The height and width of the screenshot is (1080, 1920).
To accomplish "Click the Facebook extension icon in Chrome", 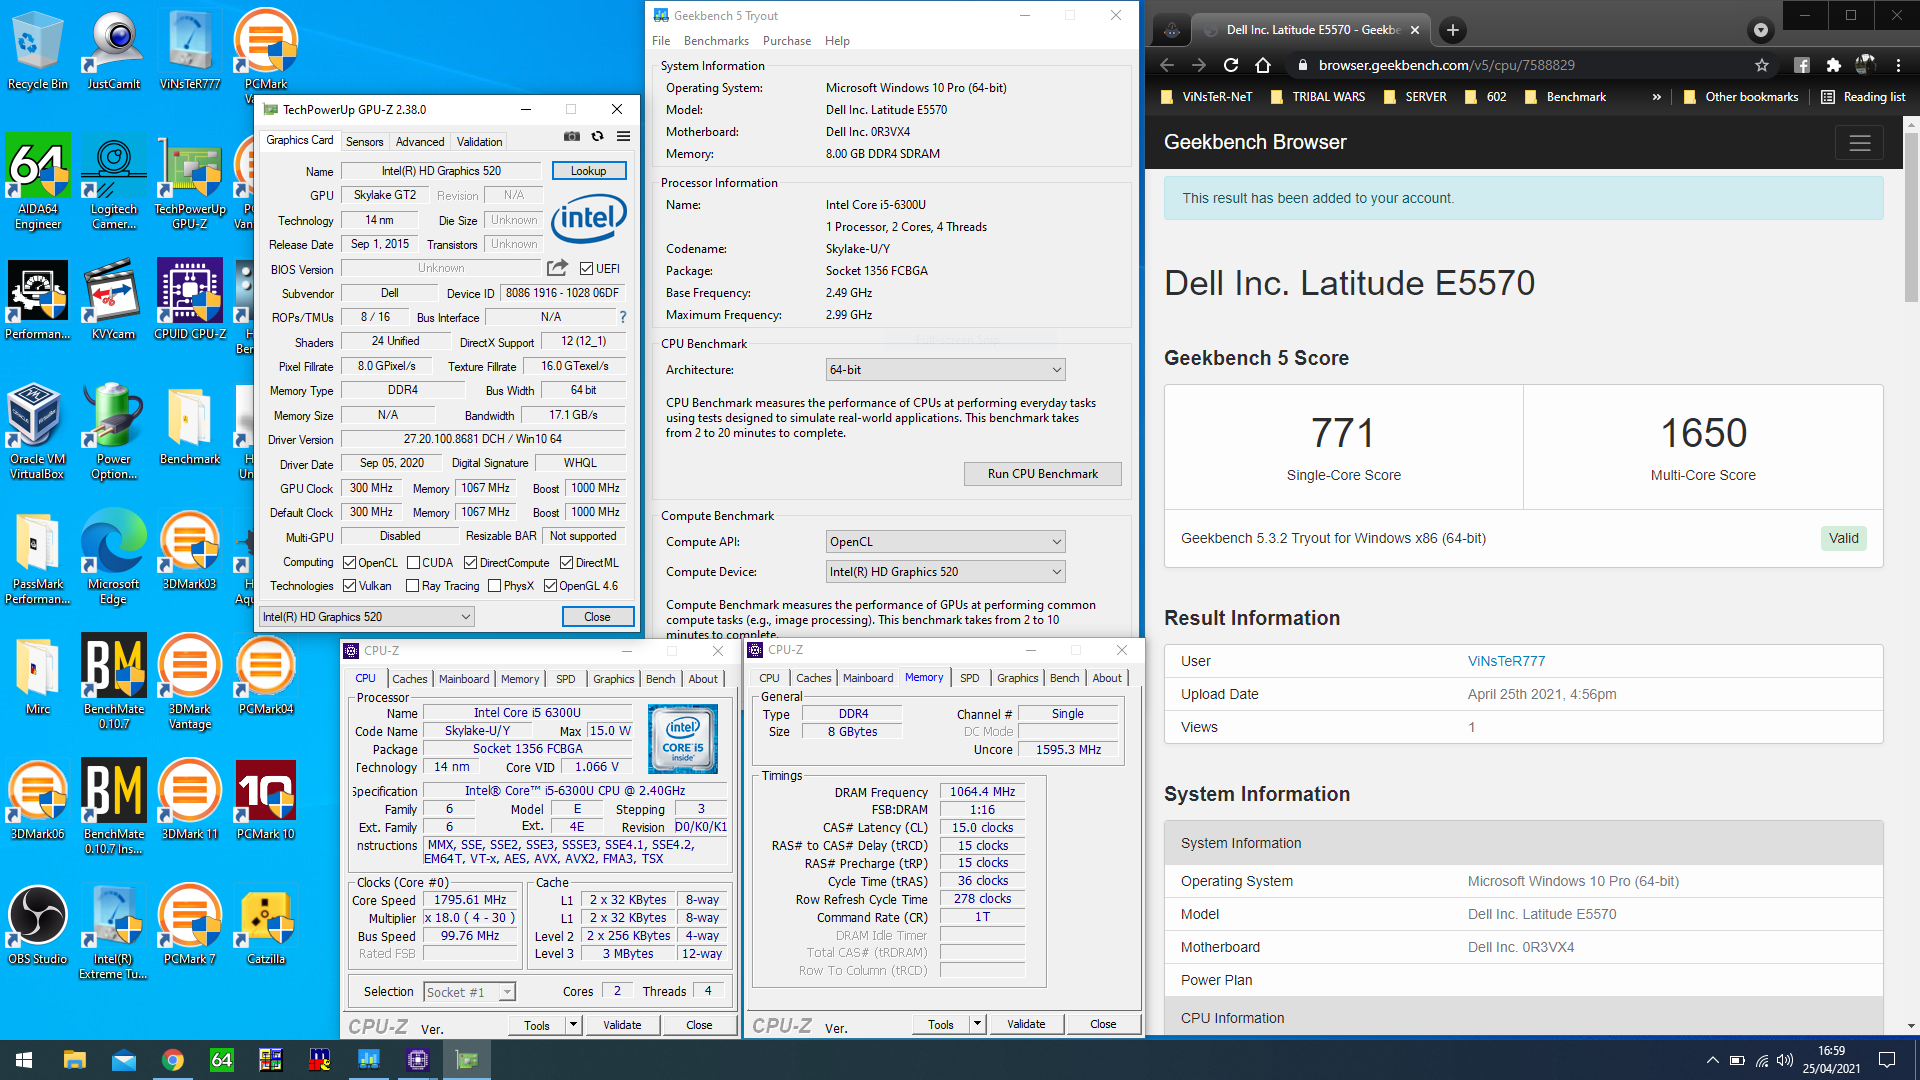I will click(1801, 65).
